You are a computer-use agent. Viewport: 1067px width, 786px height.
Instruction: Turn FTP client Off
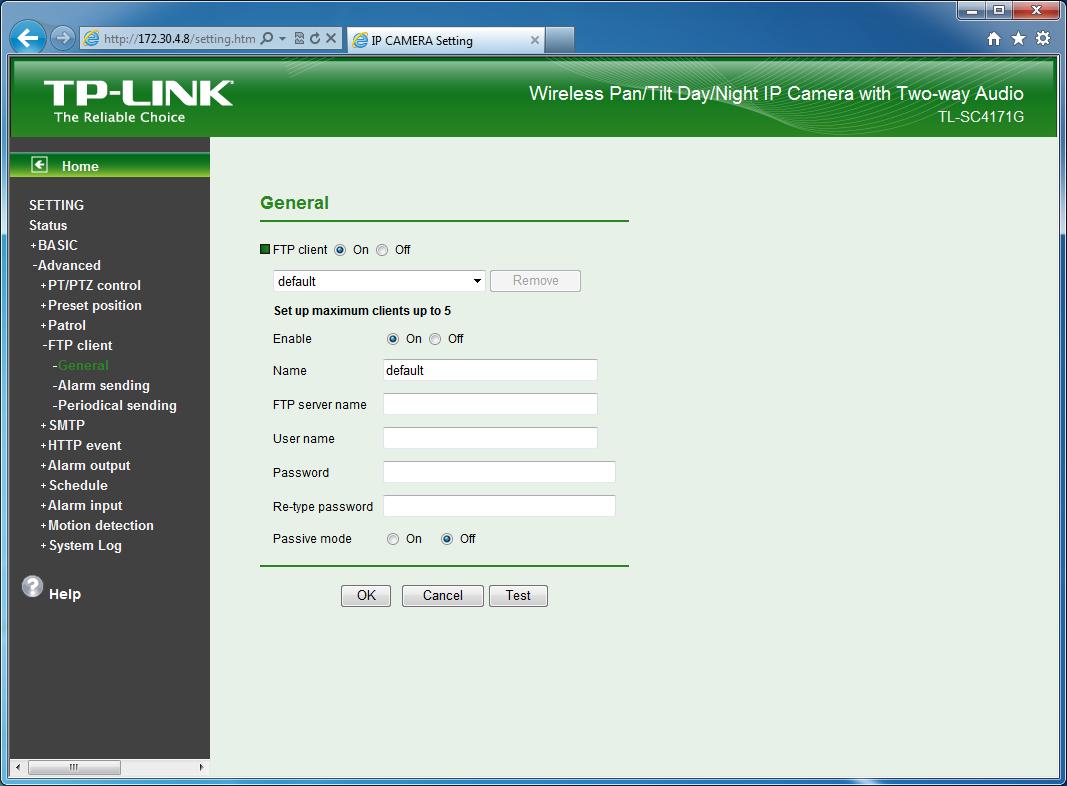pyautogui.click(x=382, y=250)
